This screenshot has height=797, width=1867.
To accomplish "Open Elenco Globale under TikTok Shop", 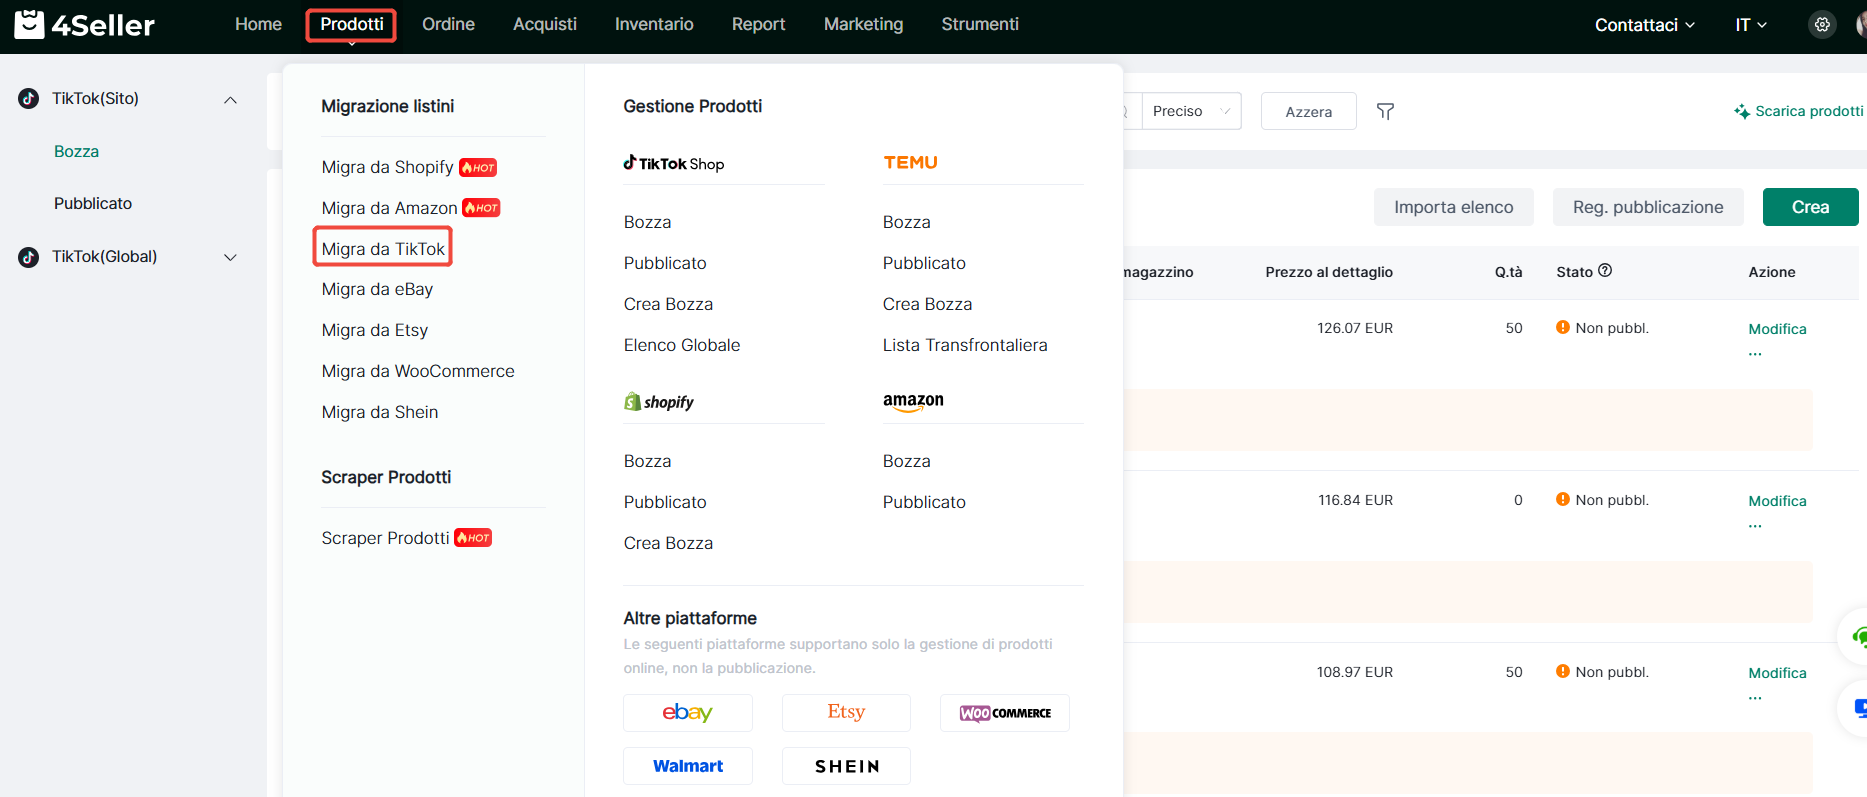I will (x=682, y=345).
